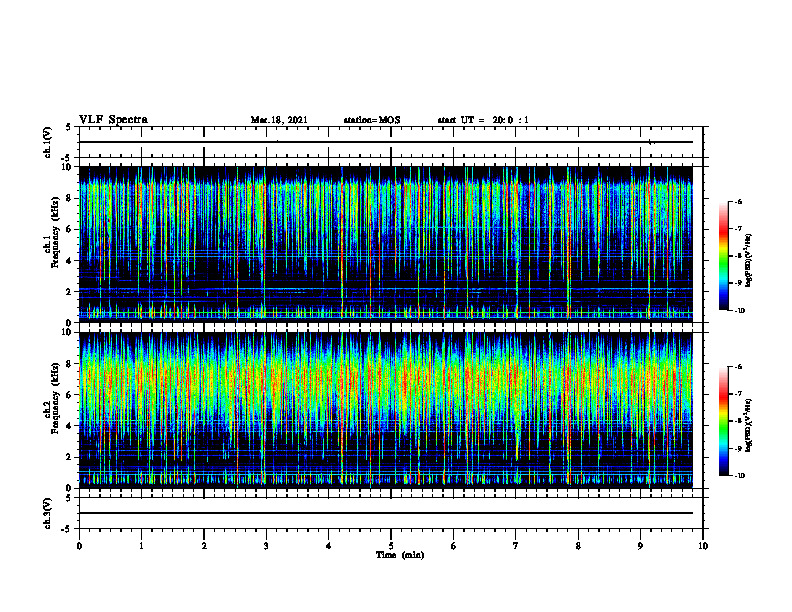The width and height of the screenshot is (792, 612).
Task: Click the "8" kHz tick of ch.1 spectrogram
Action: pos(71,198)
